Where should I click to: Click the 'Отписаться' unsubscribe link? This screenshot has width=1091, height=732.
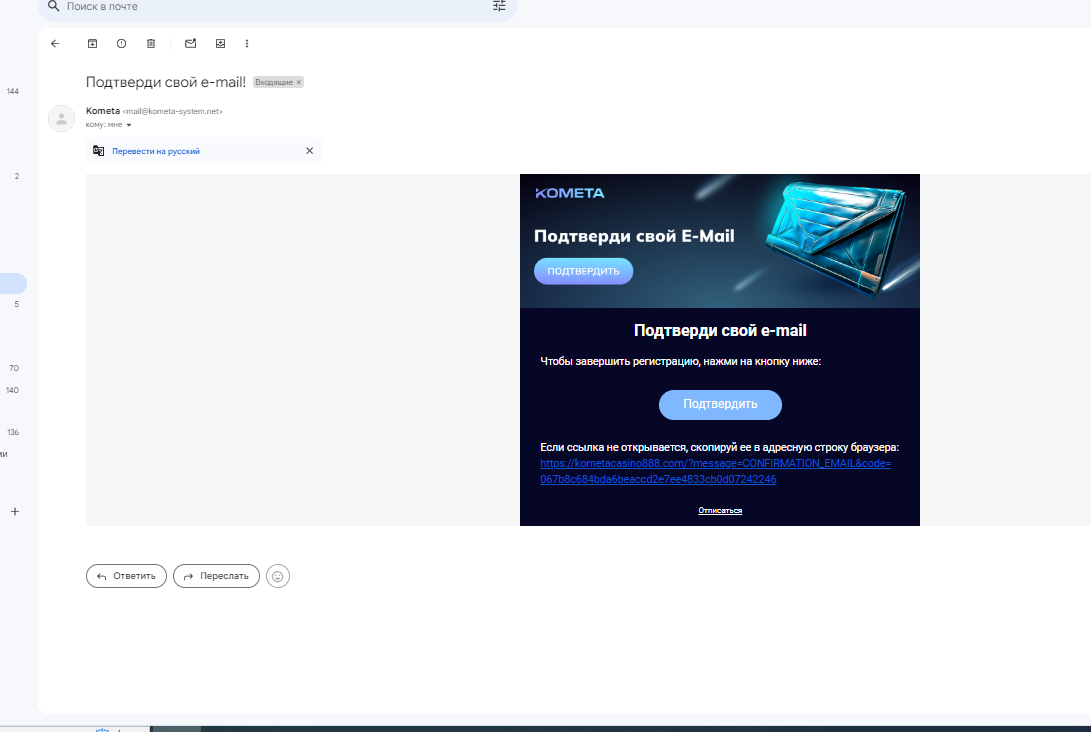click(720, 511)
